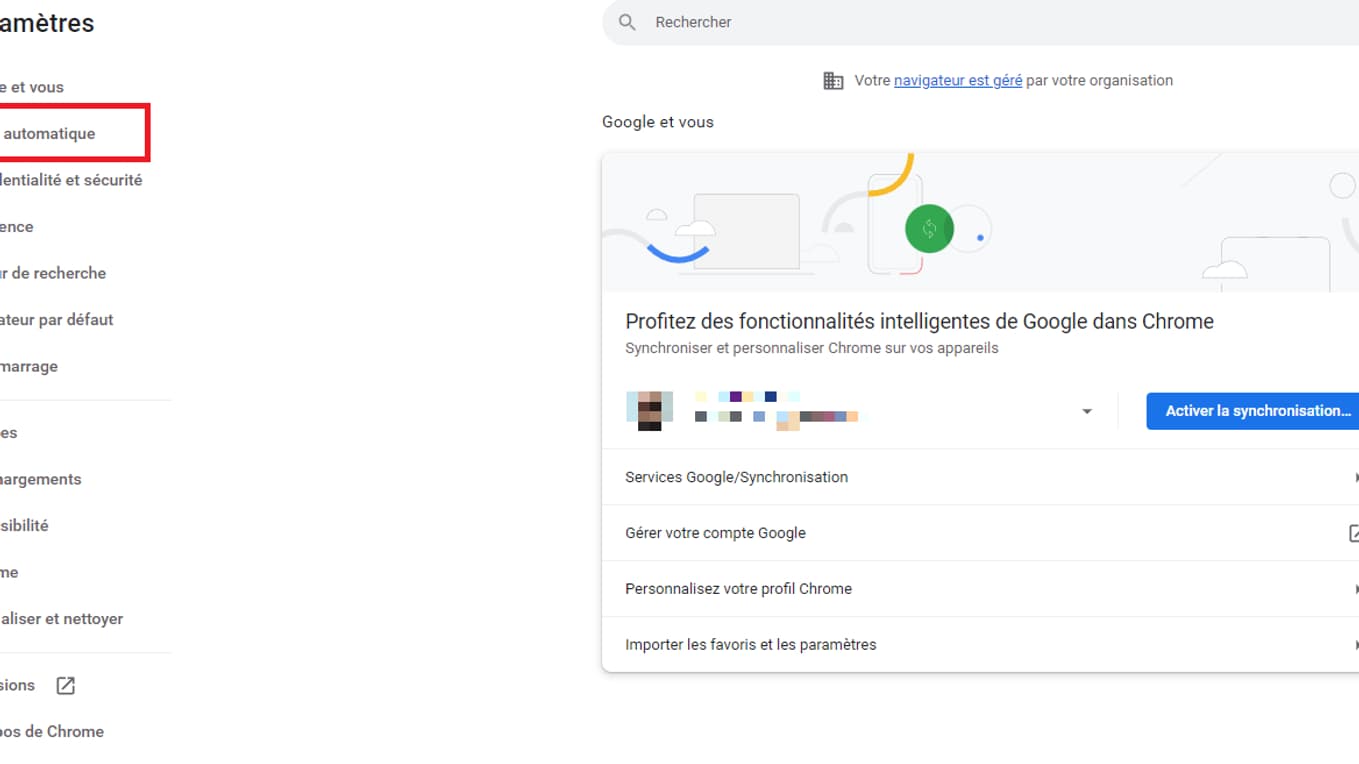
Task: Click the organization building icon
Action: [x=833, y=81]
